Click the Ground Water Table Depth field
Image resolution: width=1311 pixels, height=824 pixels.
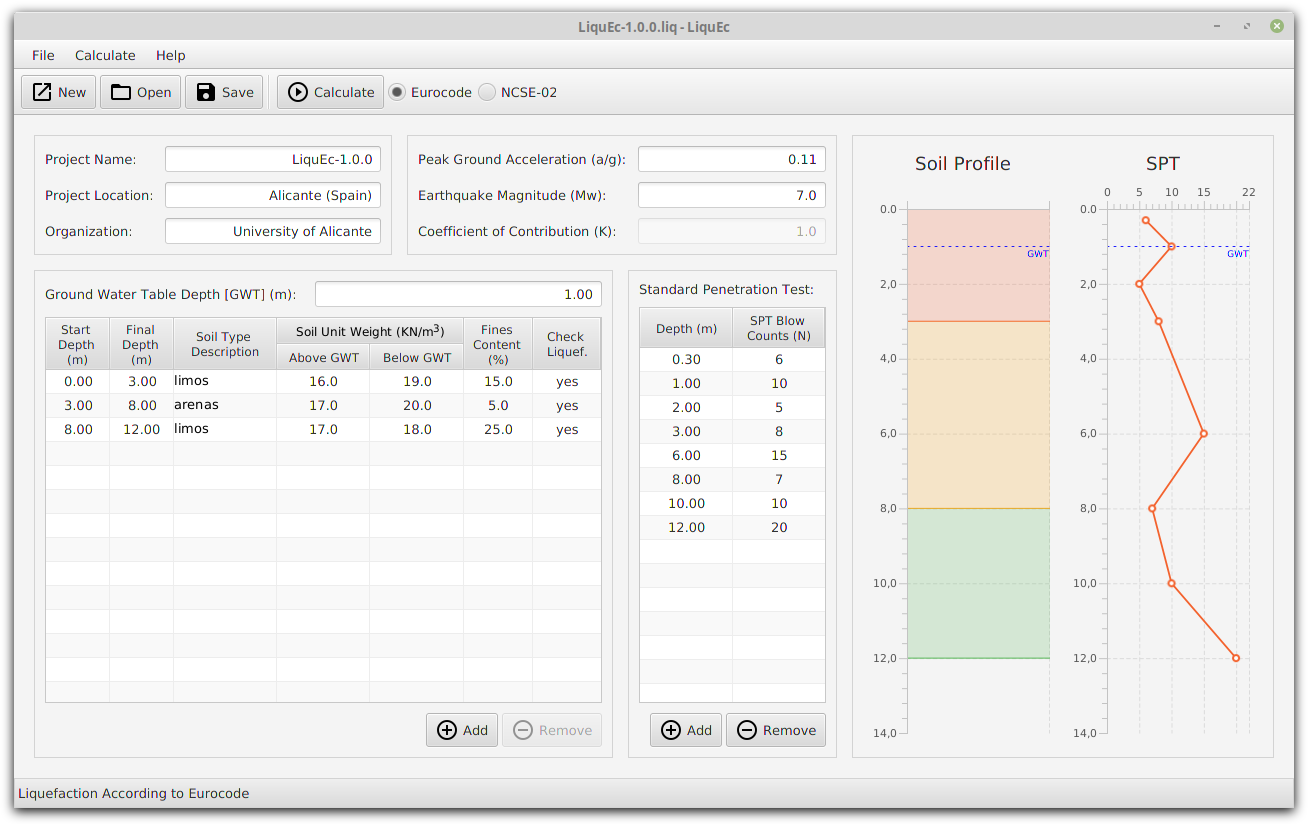coord(458,294)
